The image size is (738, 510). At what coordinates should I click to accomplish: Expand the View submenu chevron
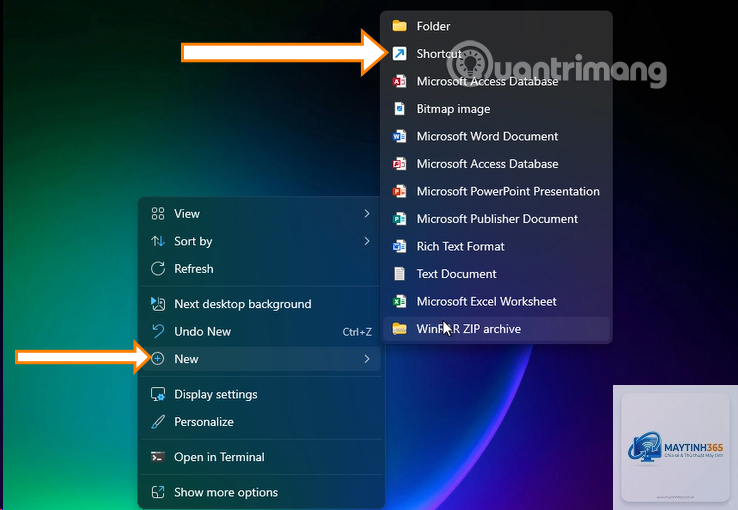coord(367,214)
